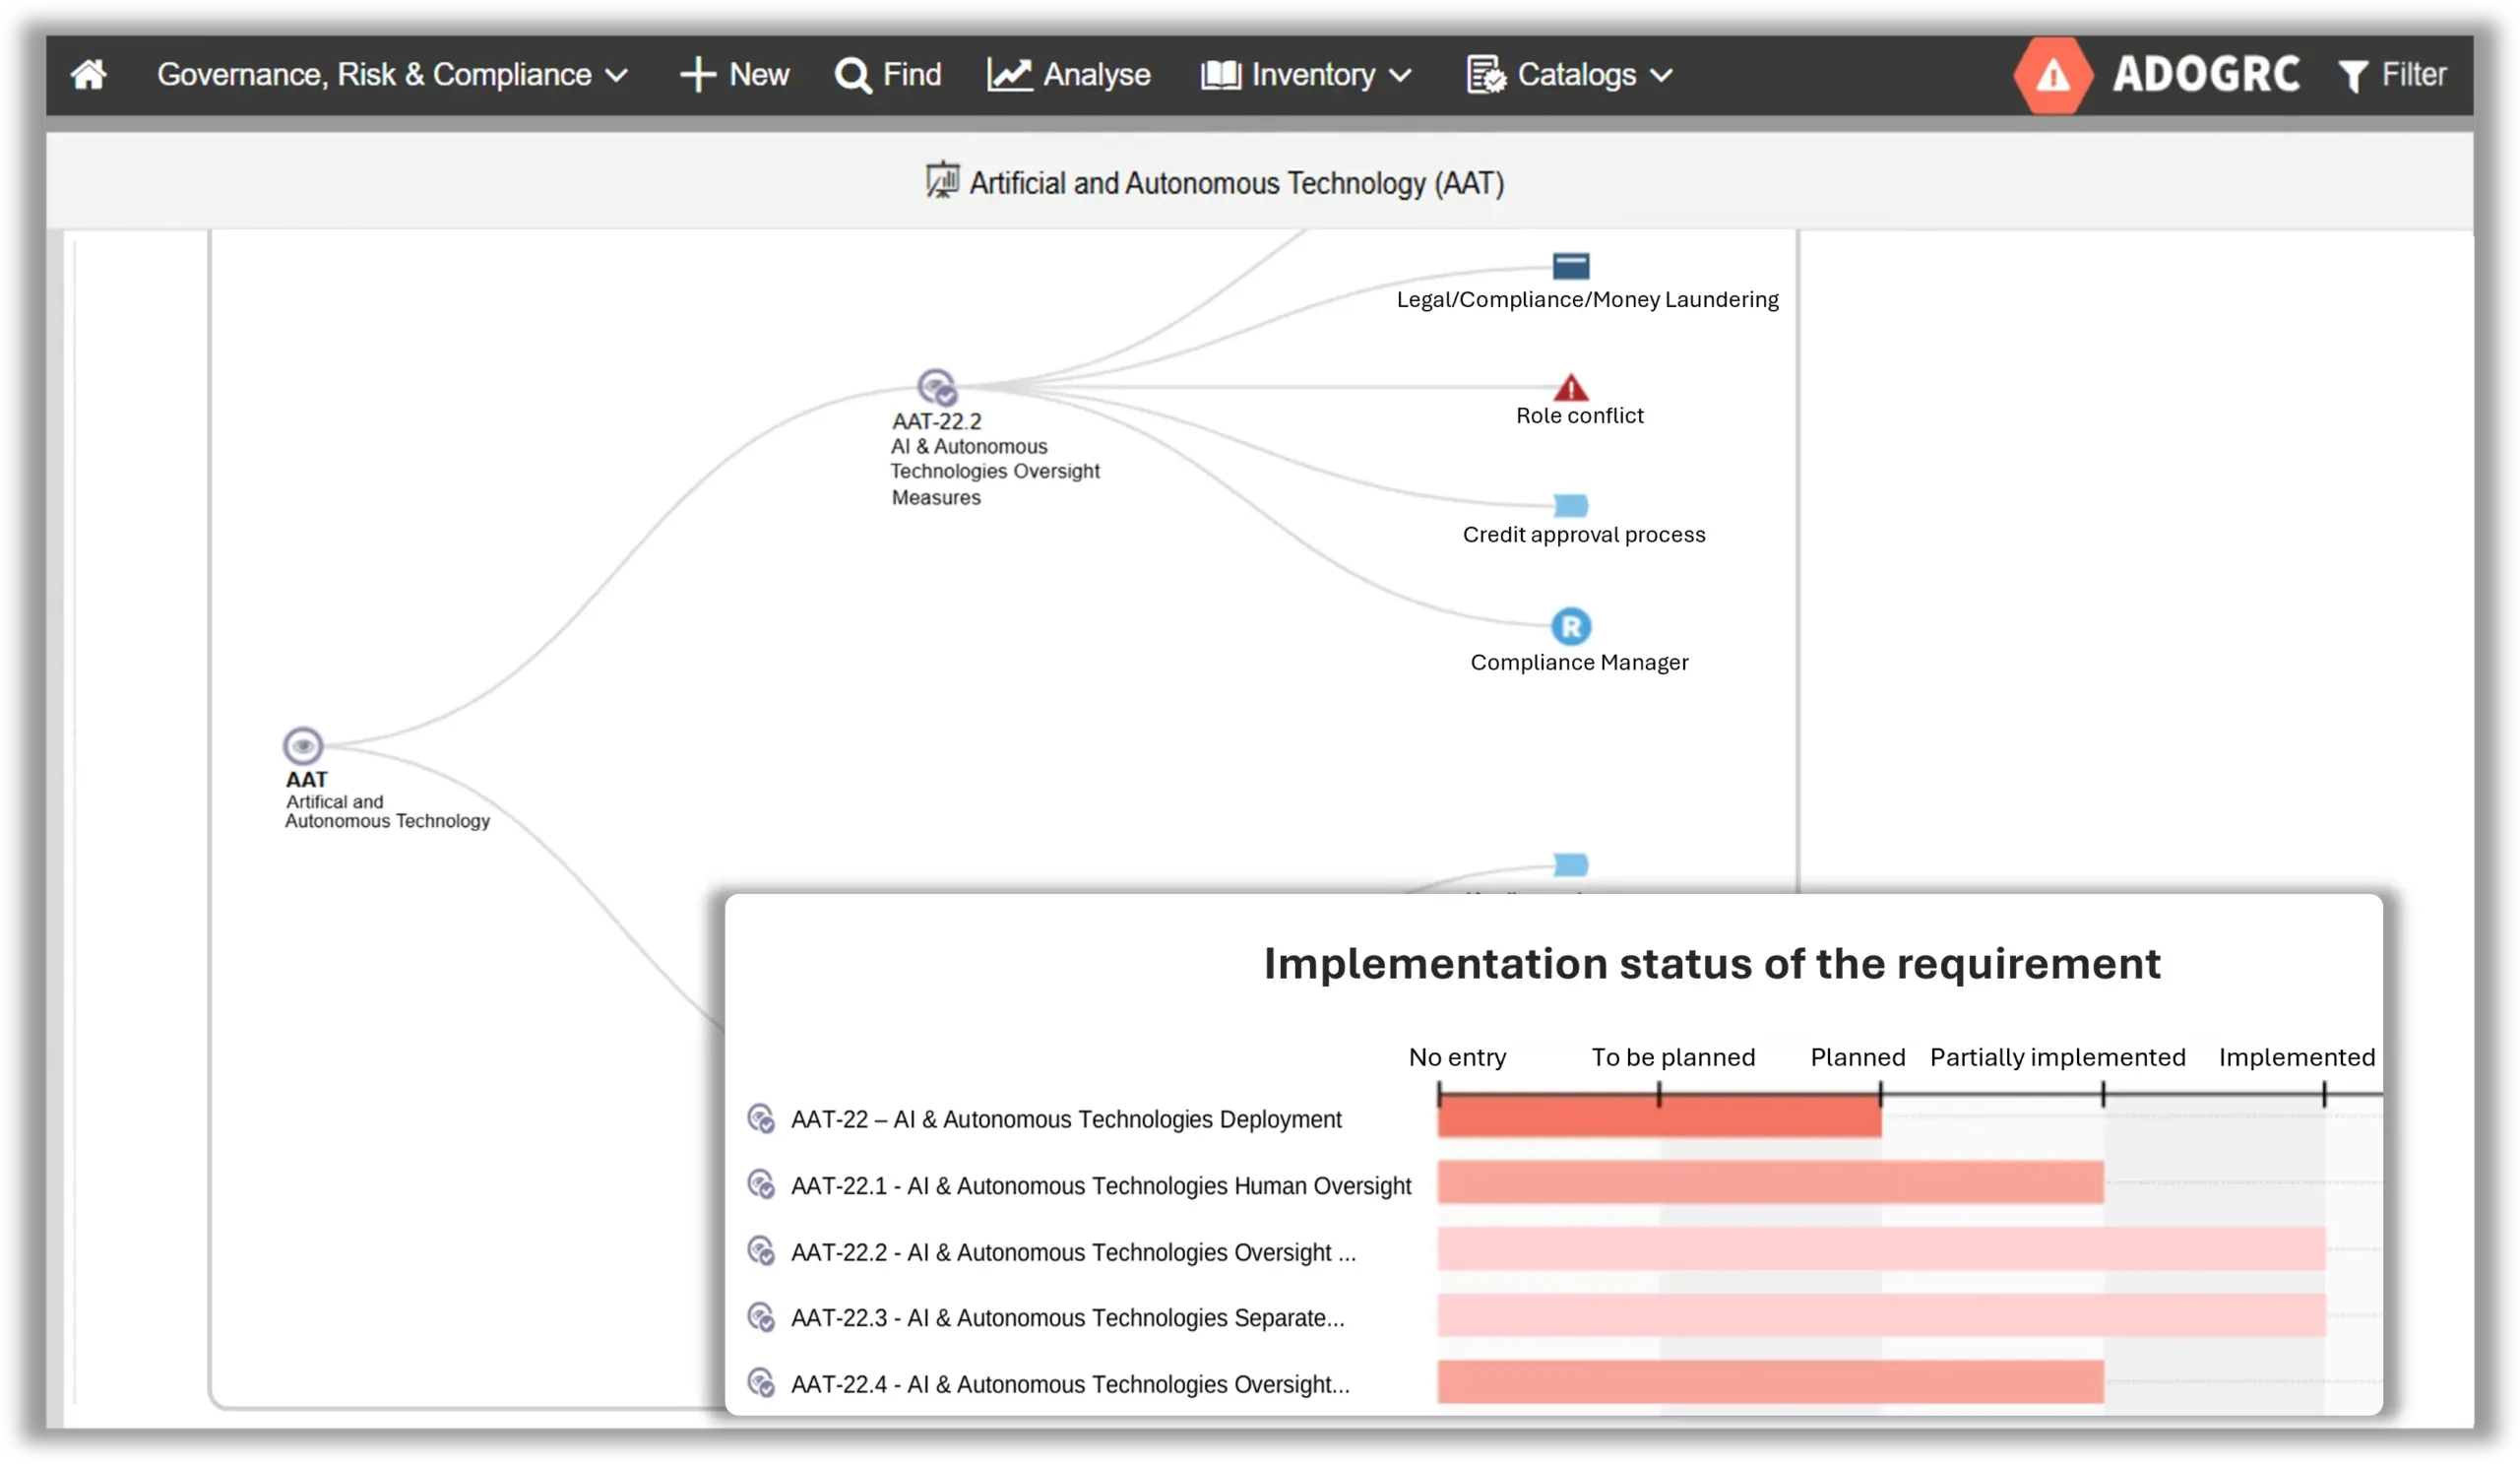Click the AAT-22.4 Oversight status bar
This screenshot has height=1464, width=2520.
tap(1770, 1382)
